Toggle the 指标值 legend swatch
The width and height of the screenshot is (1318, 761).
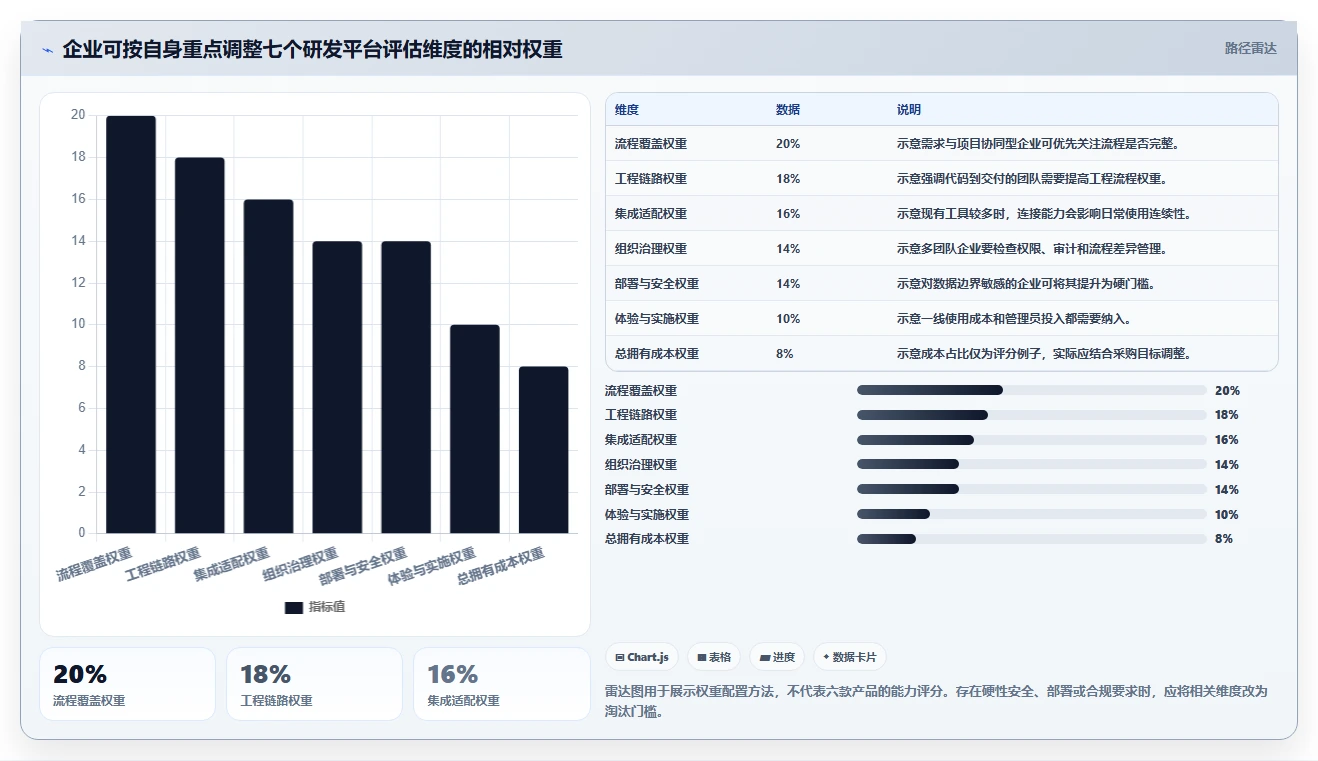click(294, 608)
